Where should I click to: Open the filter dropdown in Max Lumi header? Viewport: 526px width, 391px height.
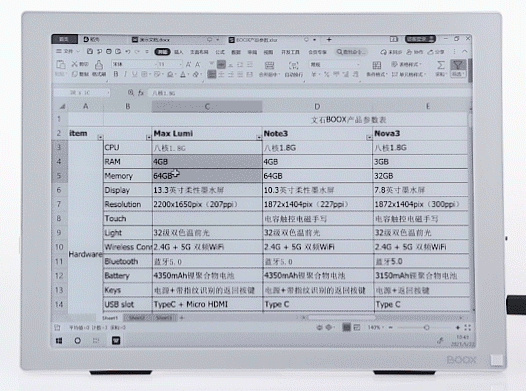point(259,137)
